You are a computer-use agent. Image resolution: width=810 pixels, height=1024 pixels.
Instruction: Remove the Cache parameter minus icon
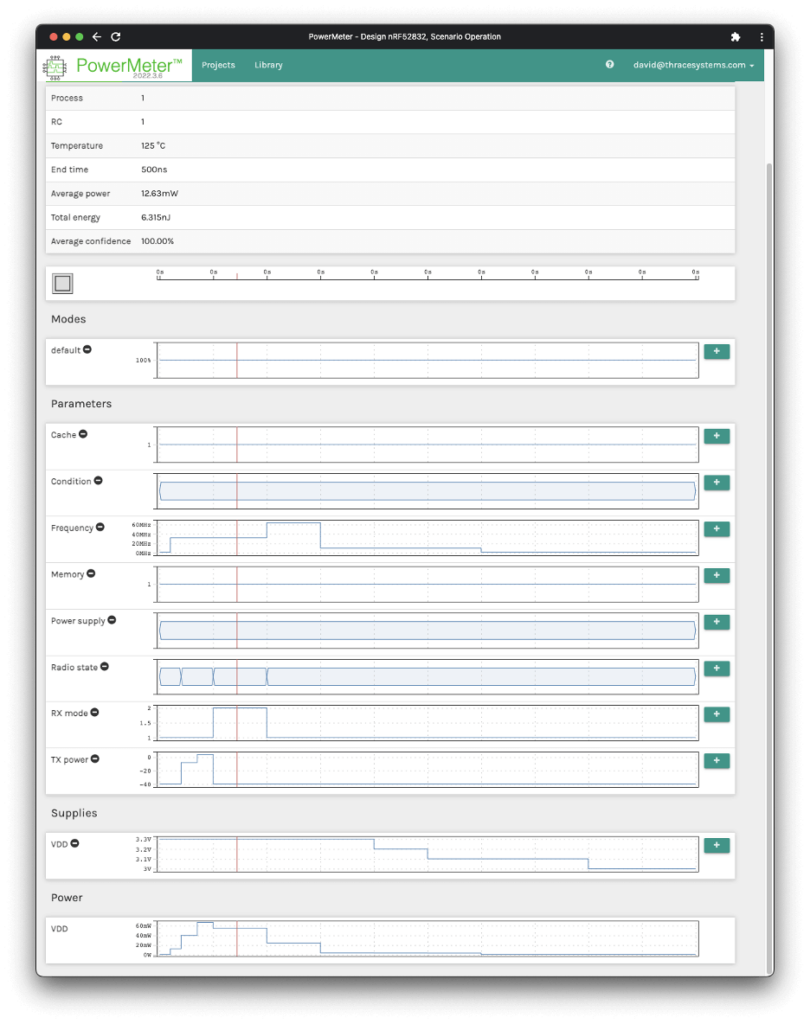click(83, 434)
